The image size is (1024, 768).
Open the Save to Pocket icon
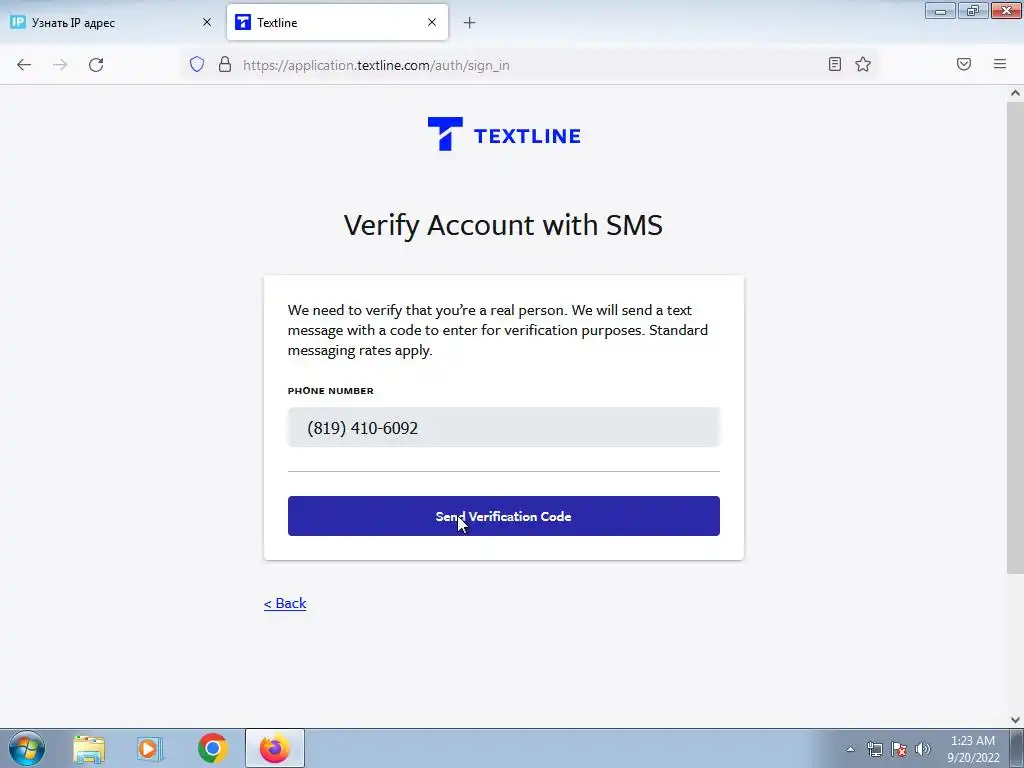[x=964, y=64]
